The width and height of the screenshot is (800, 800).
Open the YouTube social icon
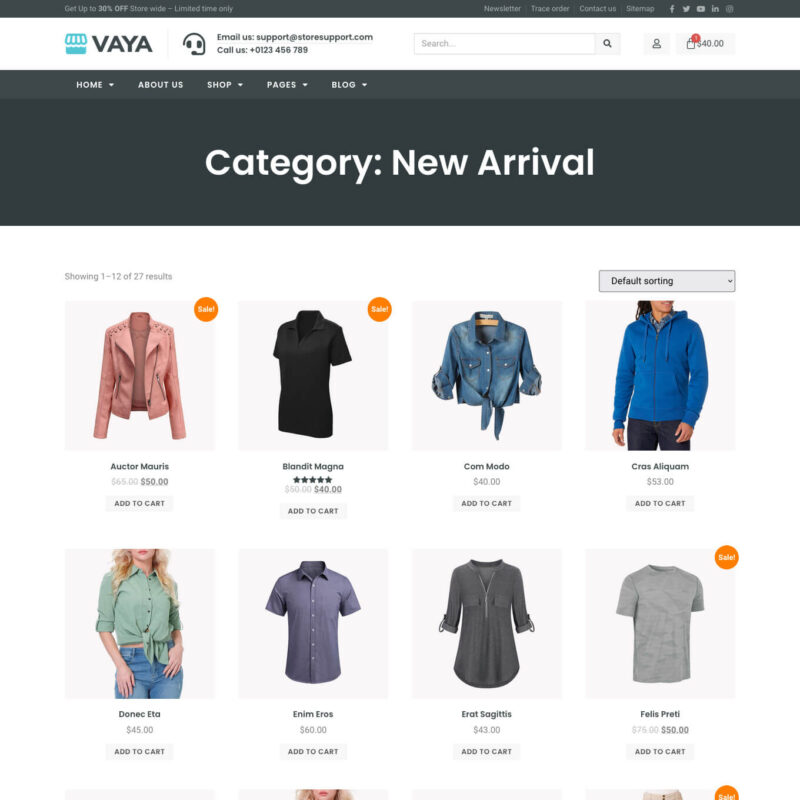pos(701,9)
